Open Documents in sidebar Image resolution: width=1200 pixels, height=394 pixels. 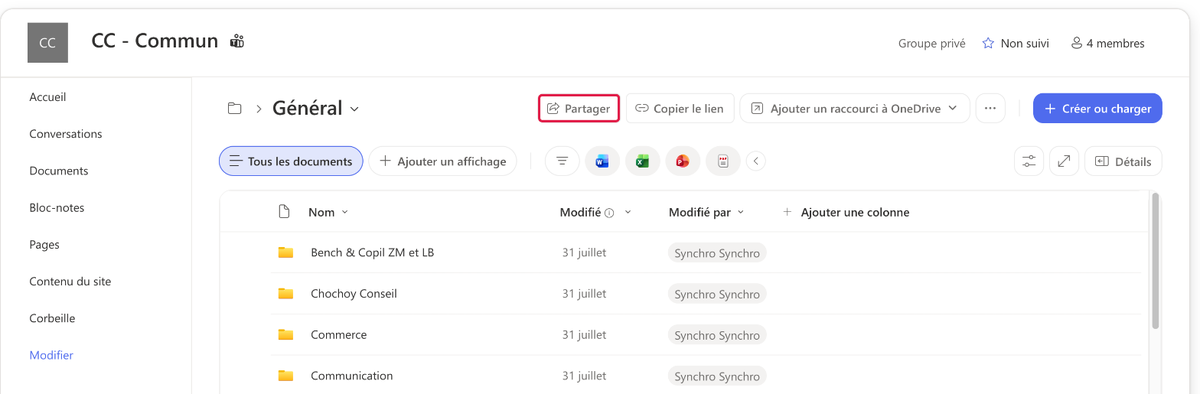(59, 171)
